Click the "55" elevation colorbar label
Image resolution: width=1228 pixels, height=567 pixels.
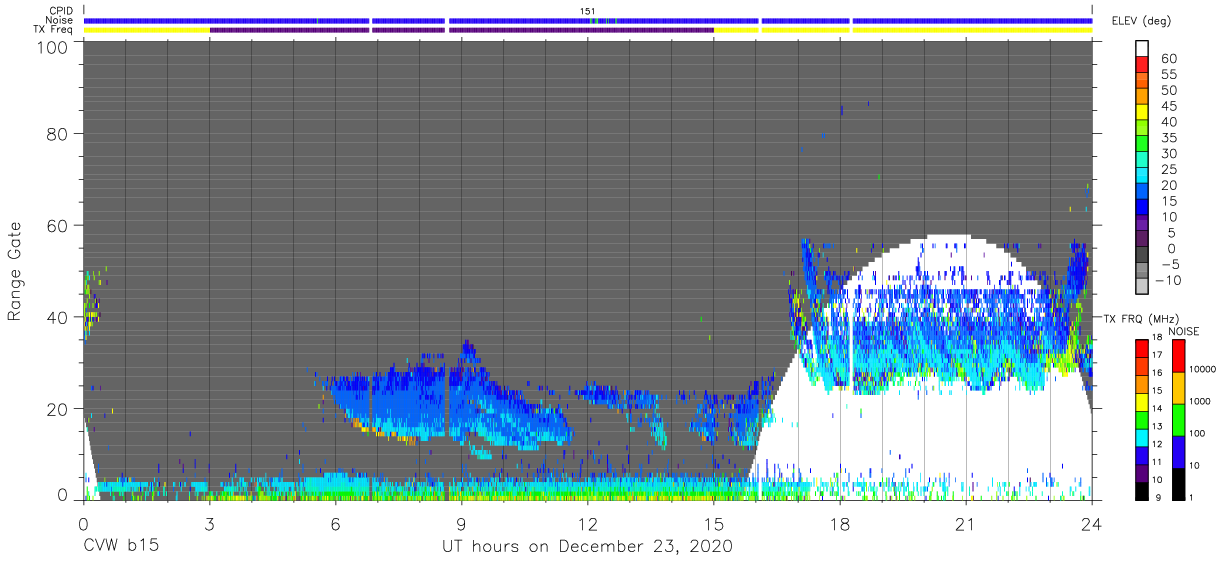pos(1168,74)
